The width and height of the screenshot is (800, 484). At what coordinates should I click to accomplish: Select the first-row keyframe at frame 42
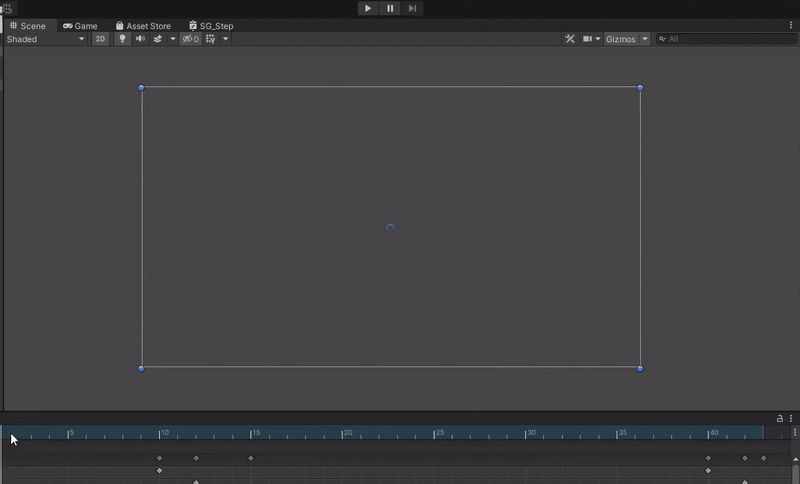pos(745,458)
